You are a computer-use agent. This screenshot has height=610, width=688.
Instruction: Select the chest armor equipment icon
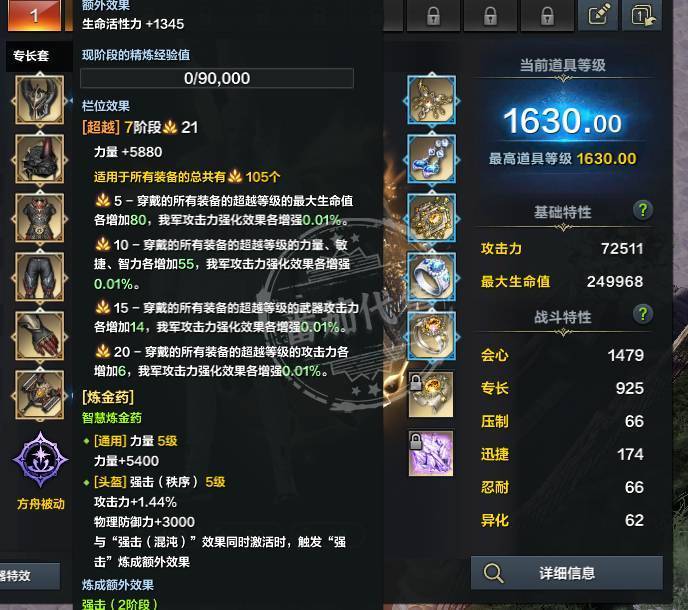click(40, 218)
